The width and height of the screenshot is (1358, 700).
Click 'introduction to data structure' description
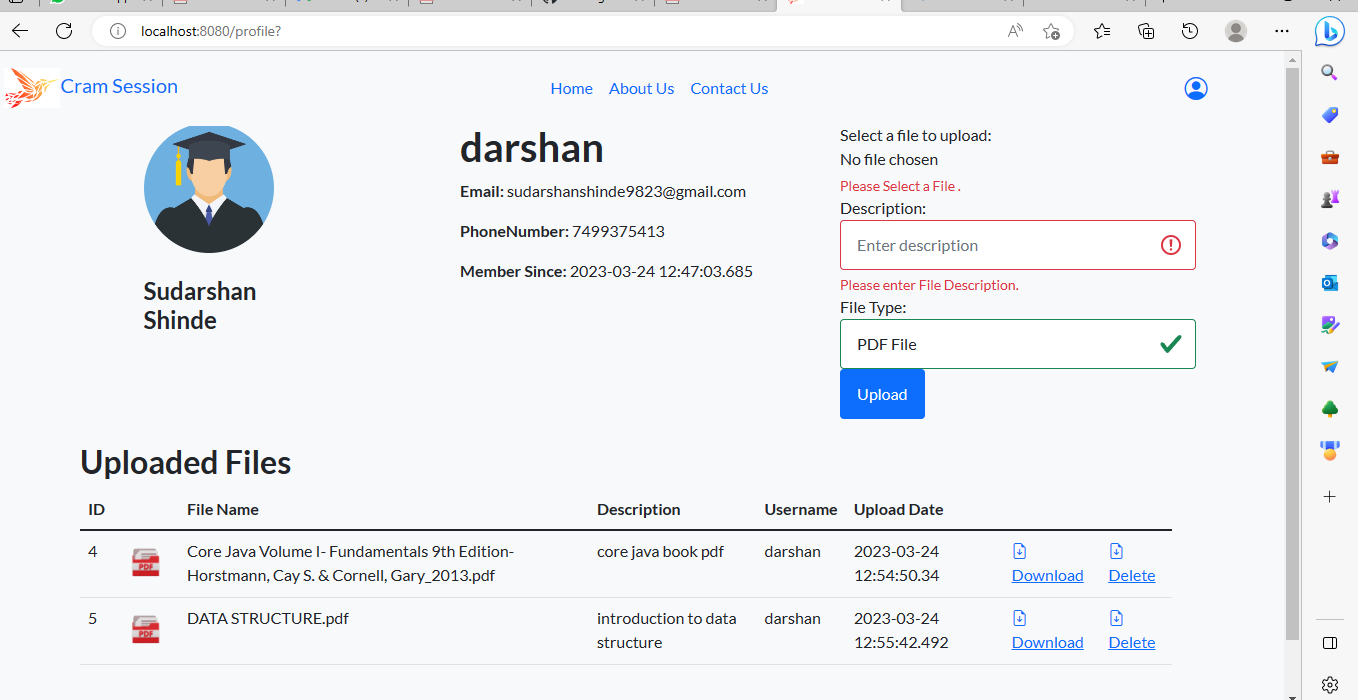pyautogui.click(x=667, y=631)
